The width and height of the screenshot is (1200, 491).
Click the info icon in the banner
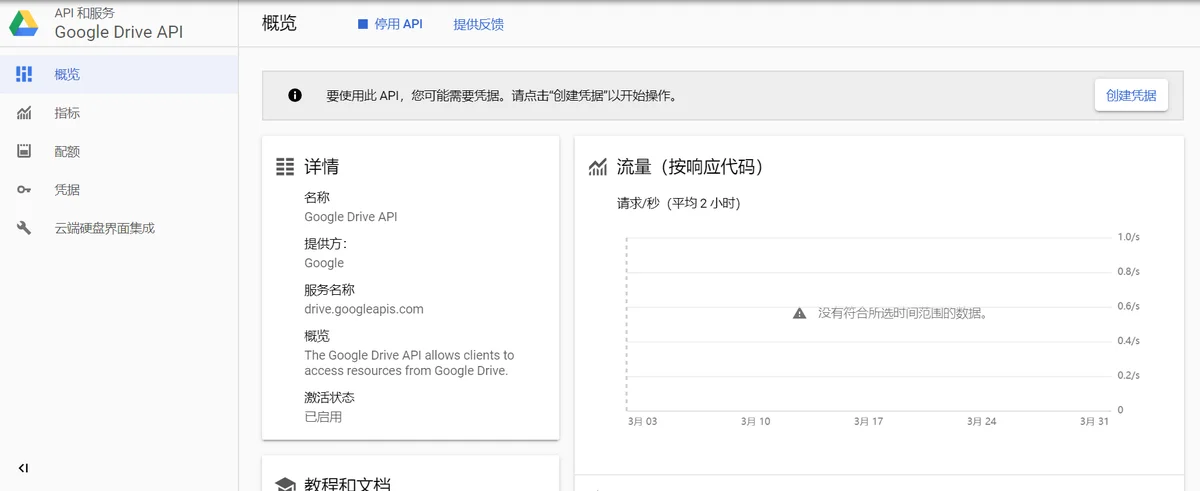click(x=295, y=96)
